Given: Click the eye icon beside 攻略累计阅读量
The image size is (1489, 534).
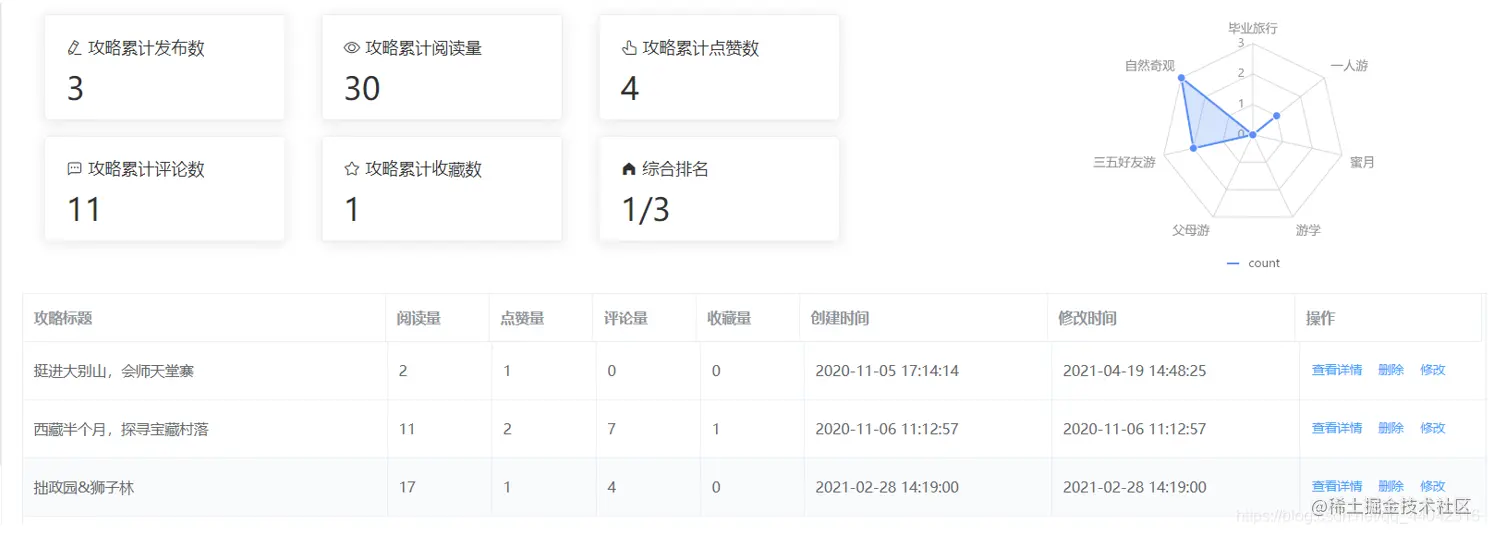Looking at the screenshot, I should coord(351,48).
